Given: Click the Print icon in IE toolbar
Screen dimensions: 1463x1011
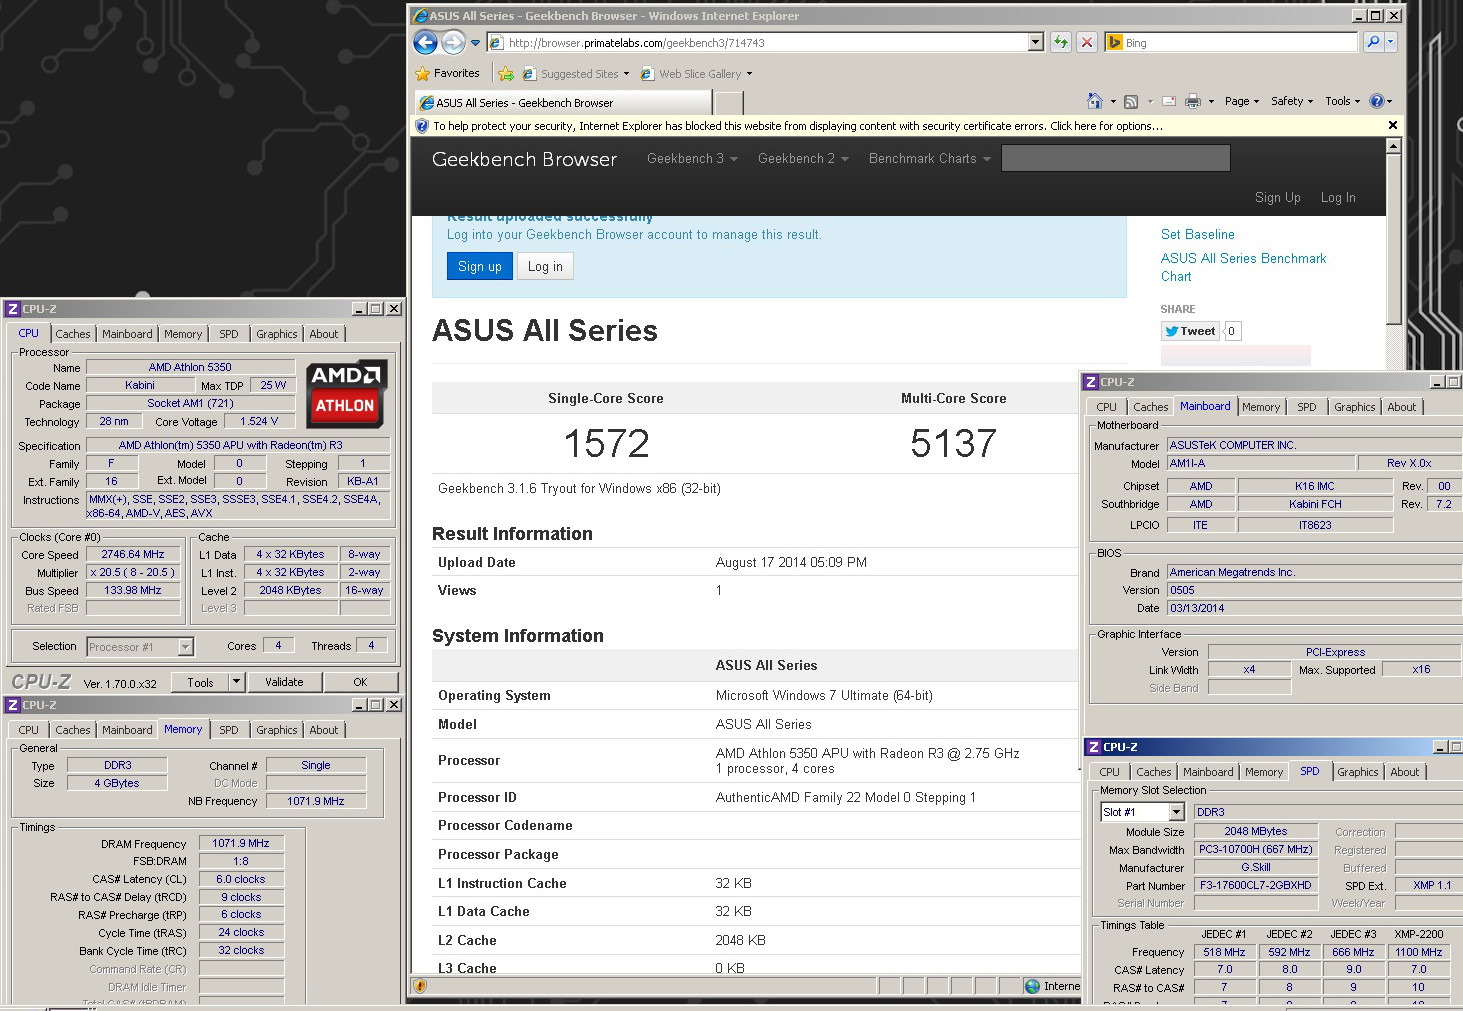Looking at the screenshot, I should 1192,101.
